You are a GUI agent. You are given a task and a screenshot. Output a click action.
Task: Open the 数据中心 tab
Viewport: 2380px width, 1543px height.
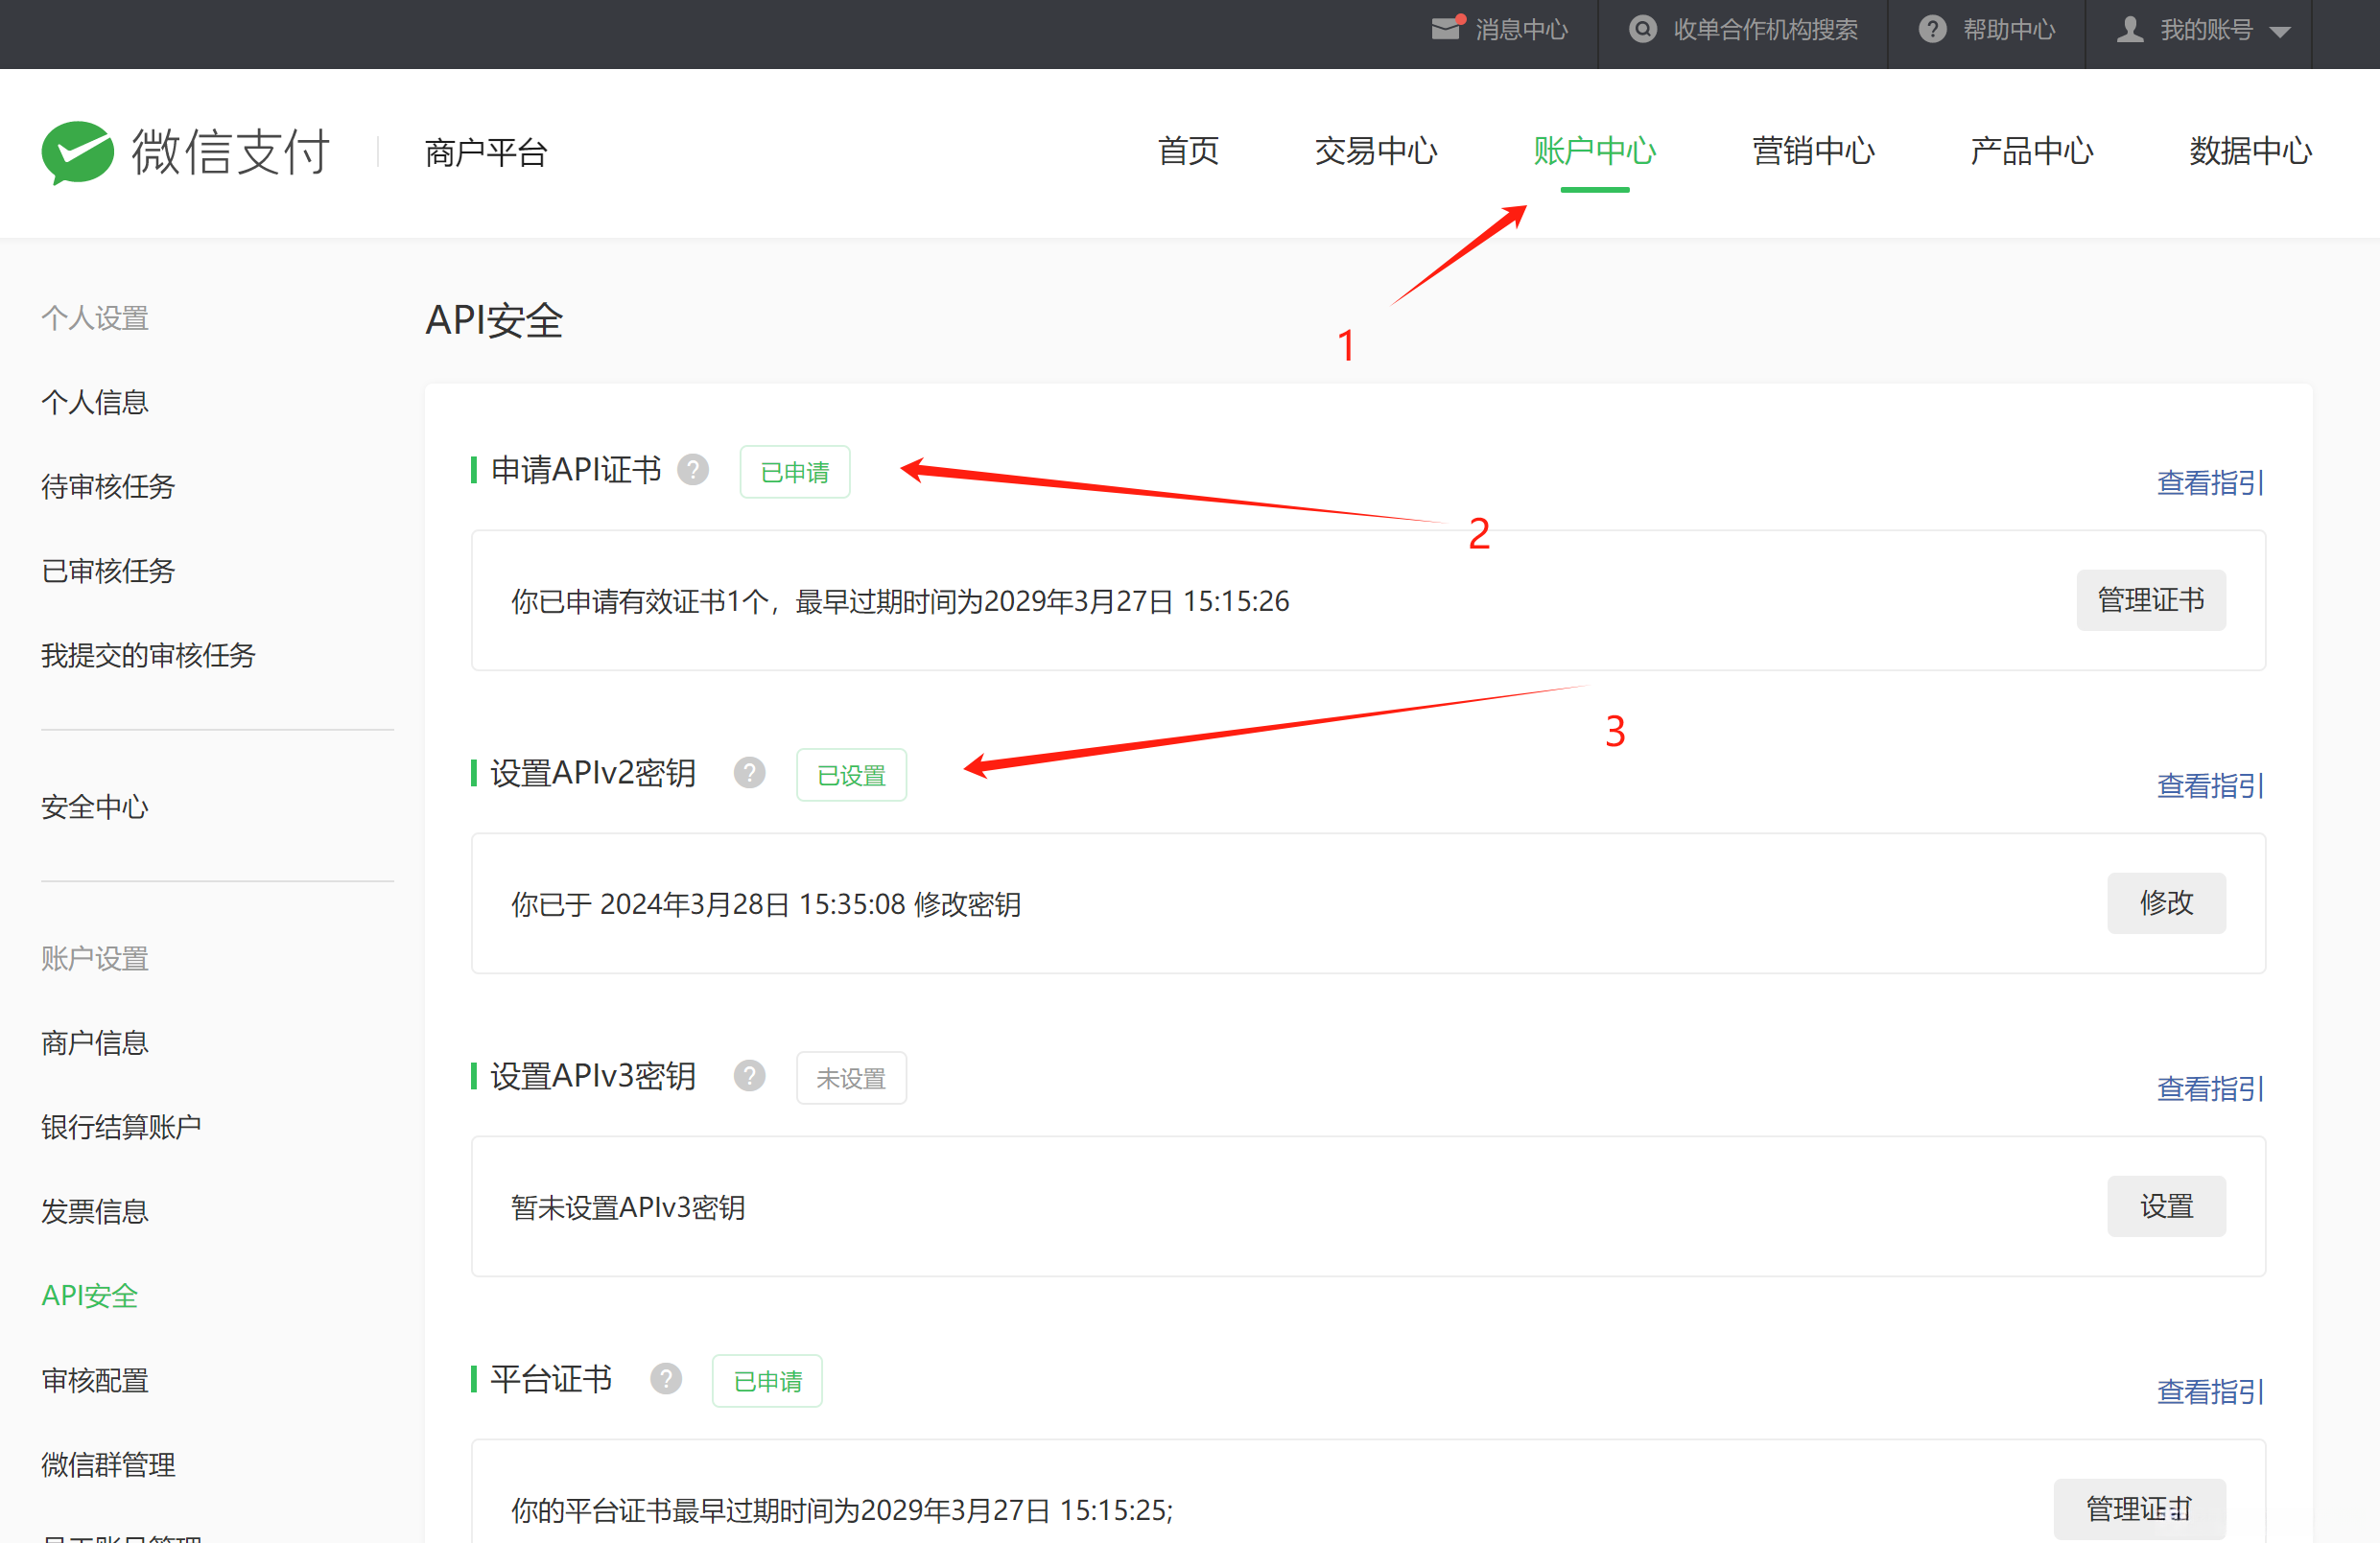[2250, 151]
